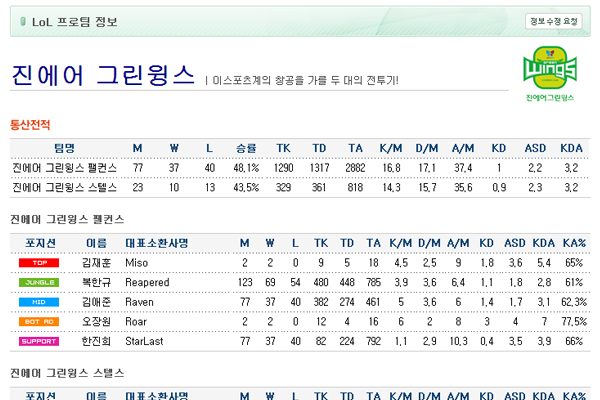Click player name 오장원

[x=96, y=322]
